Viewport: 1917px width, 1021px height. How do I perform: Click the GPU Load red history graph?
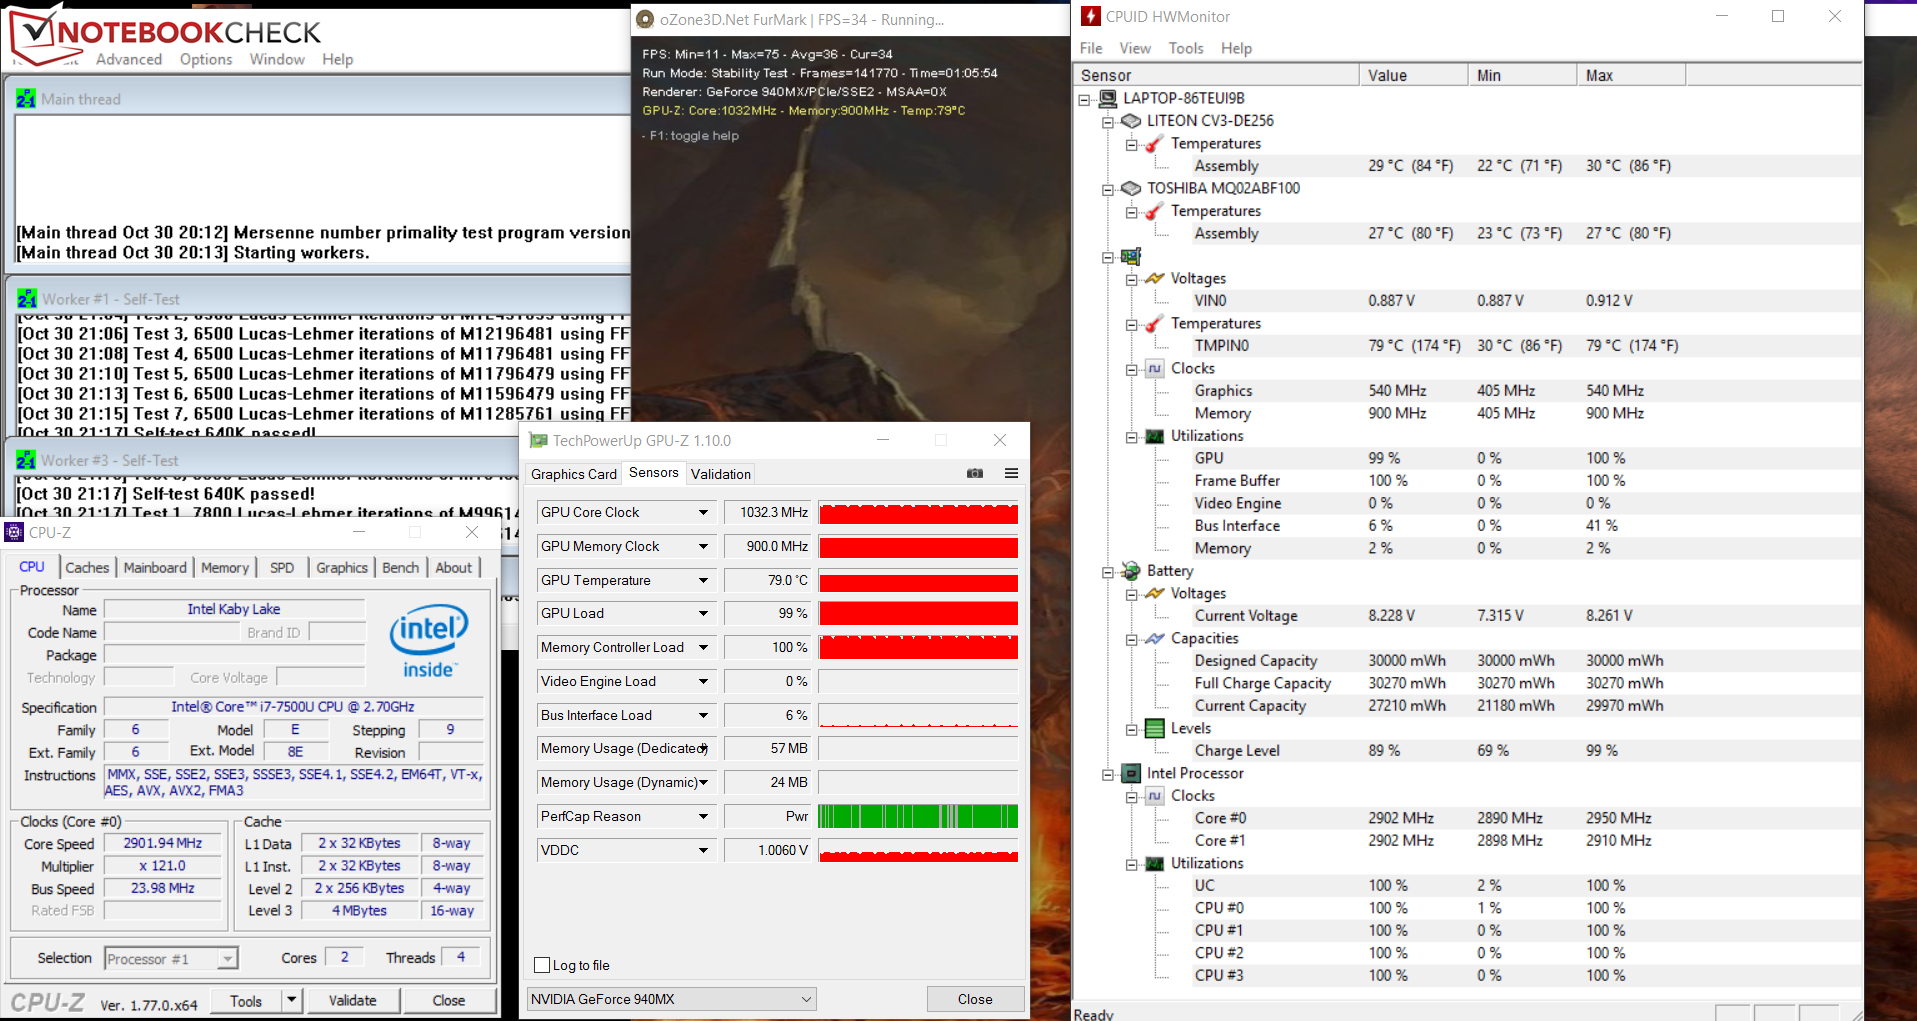coord(918,614)
